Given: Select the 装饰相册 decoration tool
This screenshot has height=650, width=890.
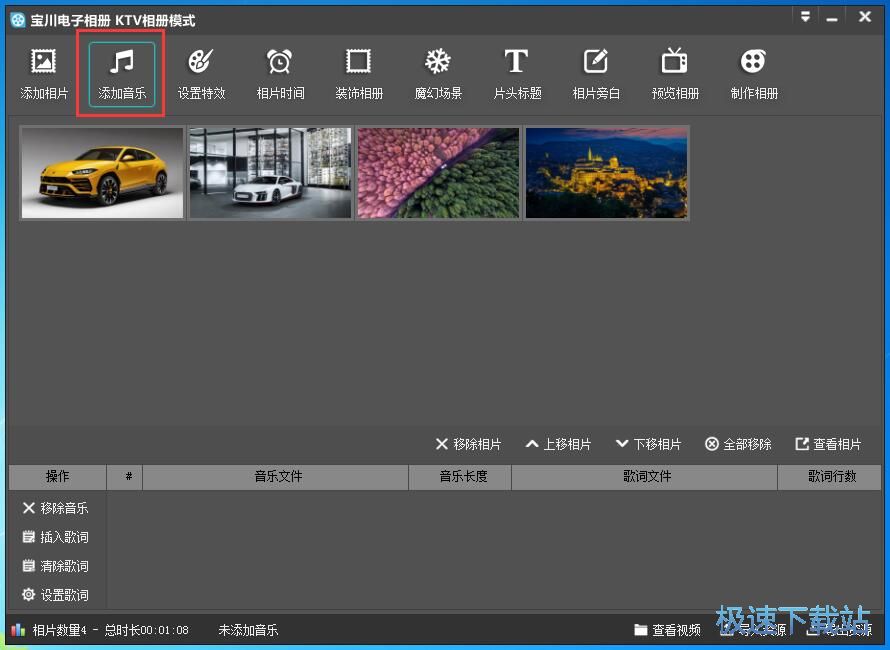Looking at the screenshot, I should point(359,63).
